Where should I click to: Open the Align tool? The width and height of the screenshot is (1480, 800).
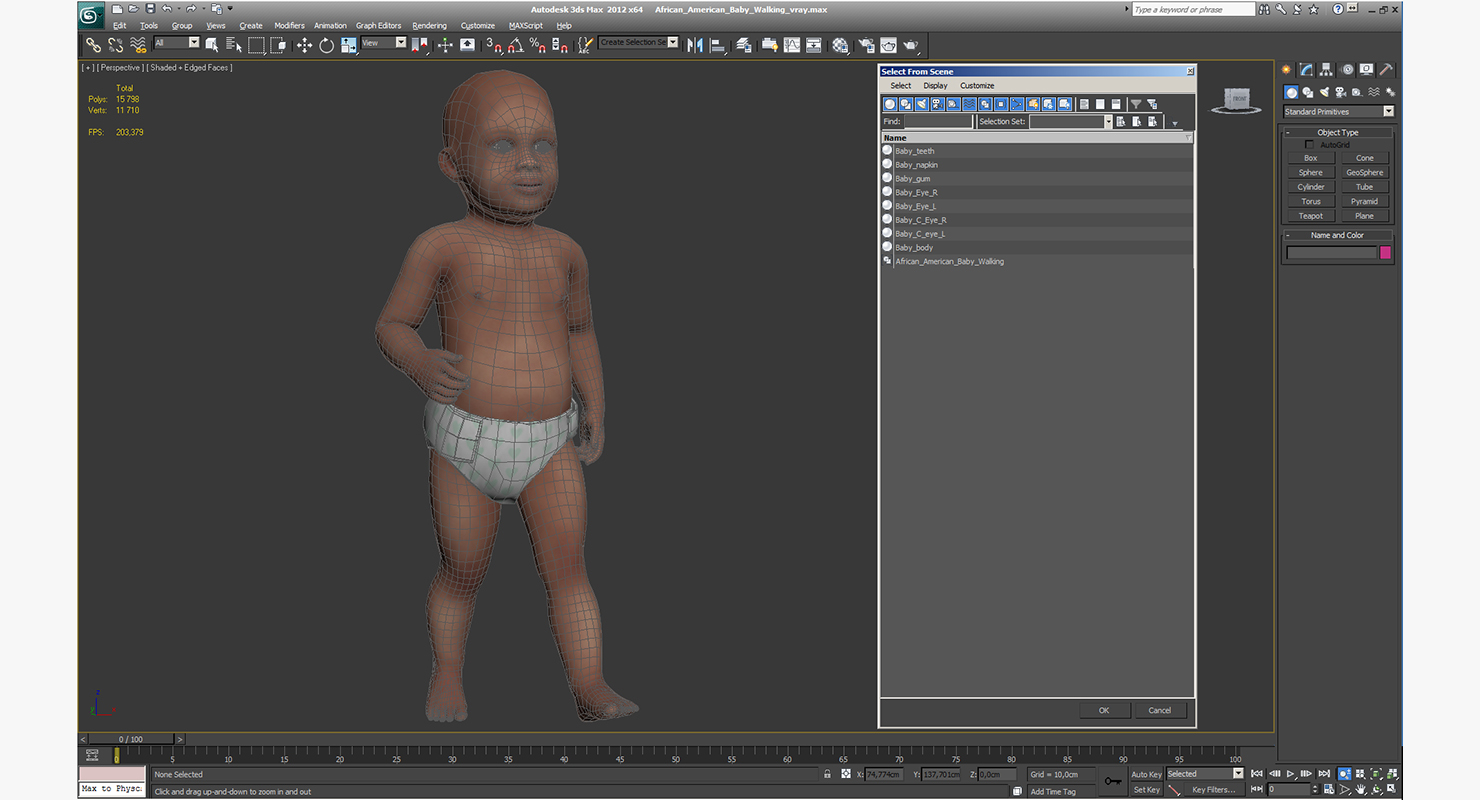(717, 45)
